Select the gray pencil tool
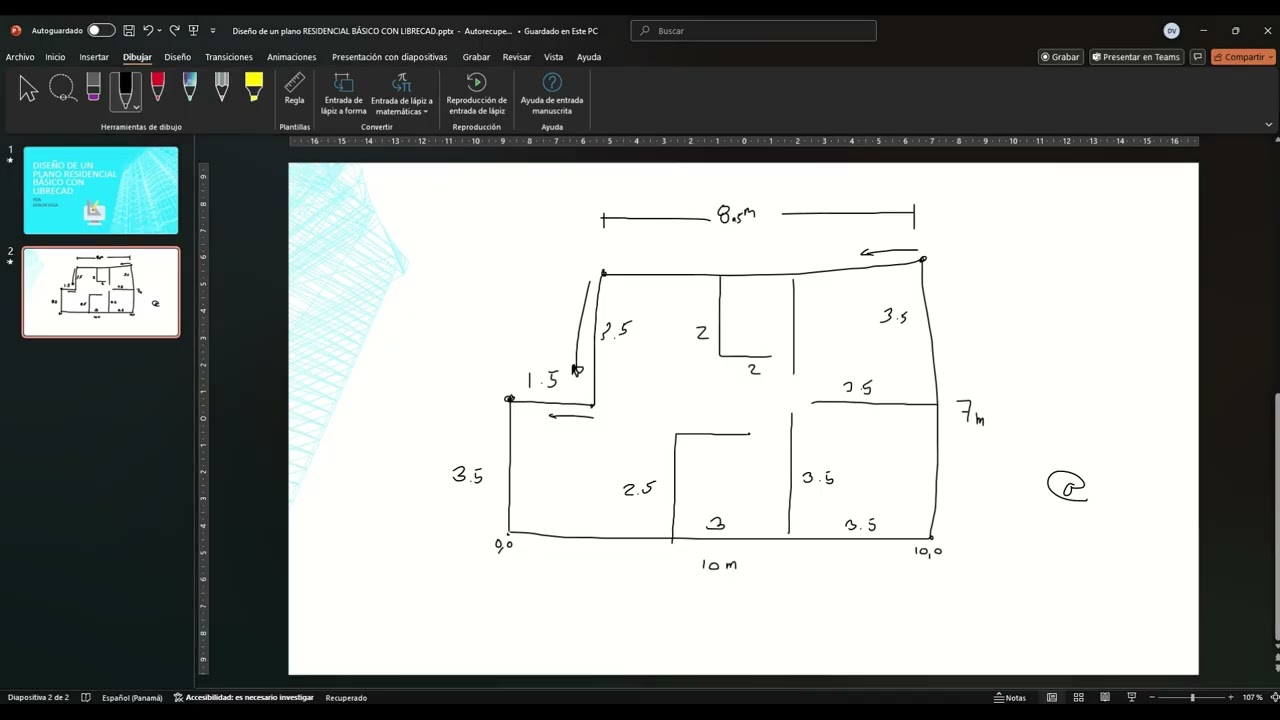Screen dimensions: 1280x720 222,87
